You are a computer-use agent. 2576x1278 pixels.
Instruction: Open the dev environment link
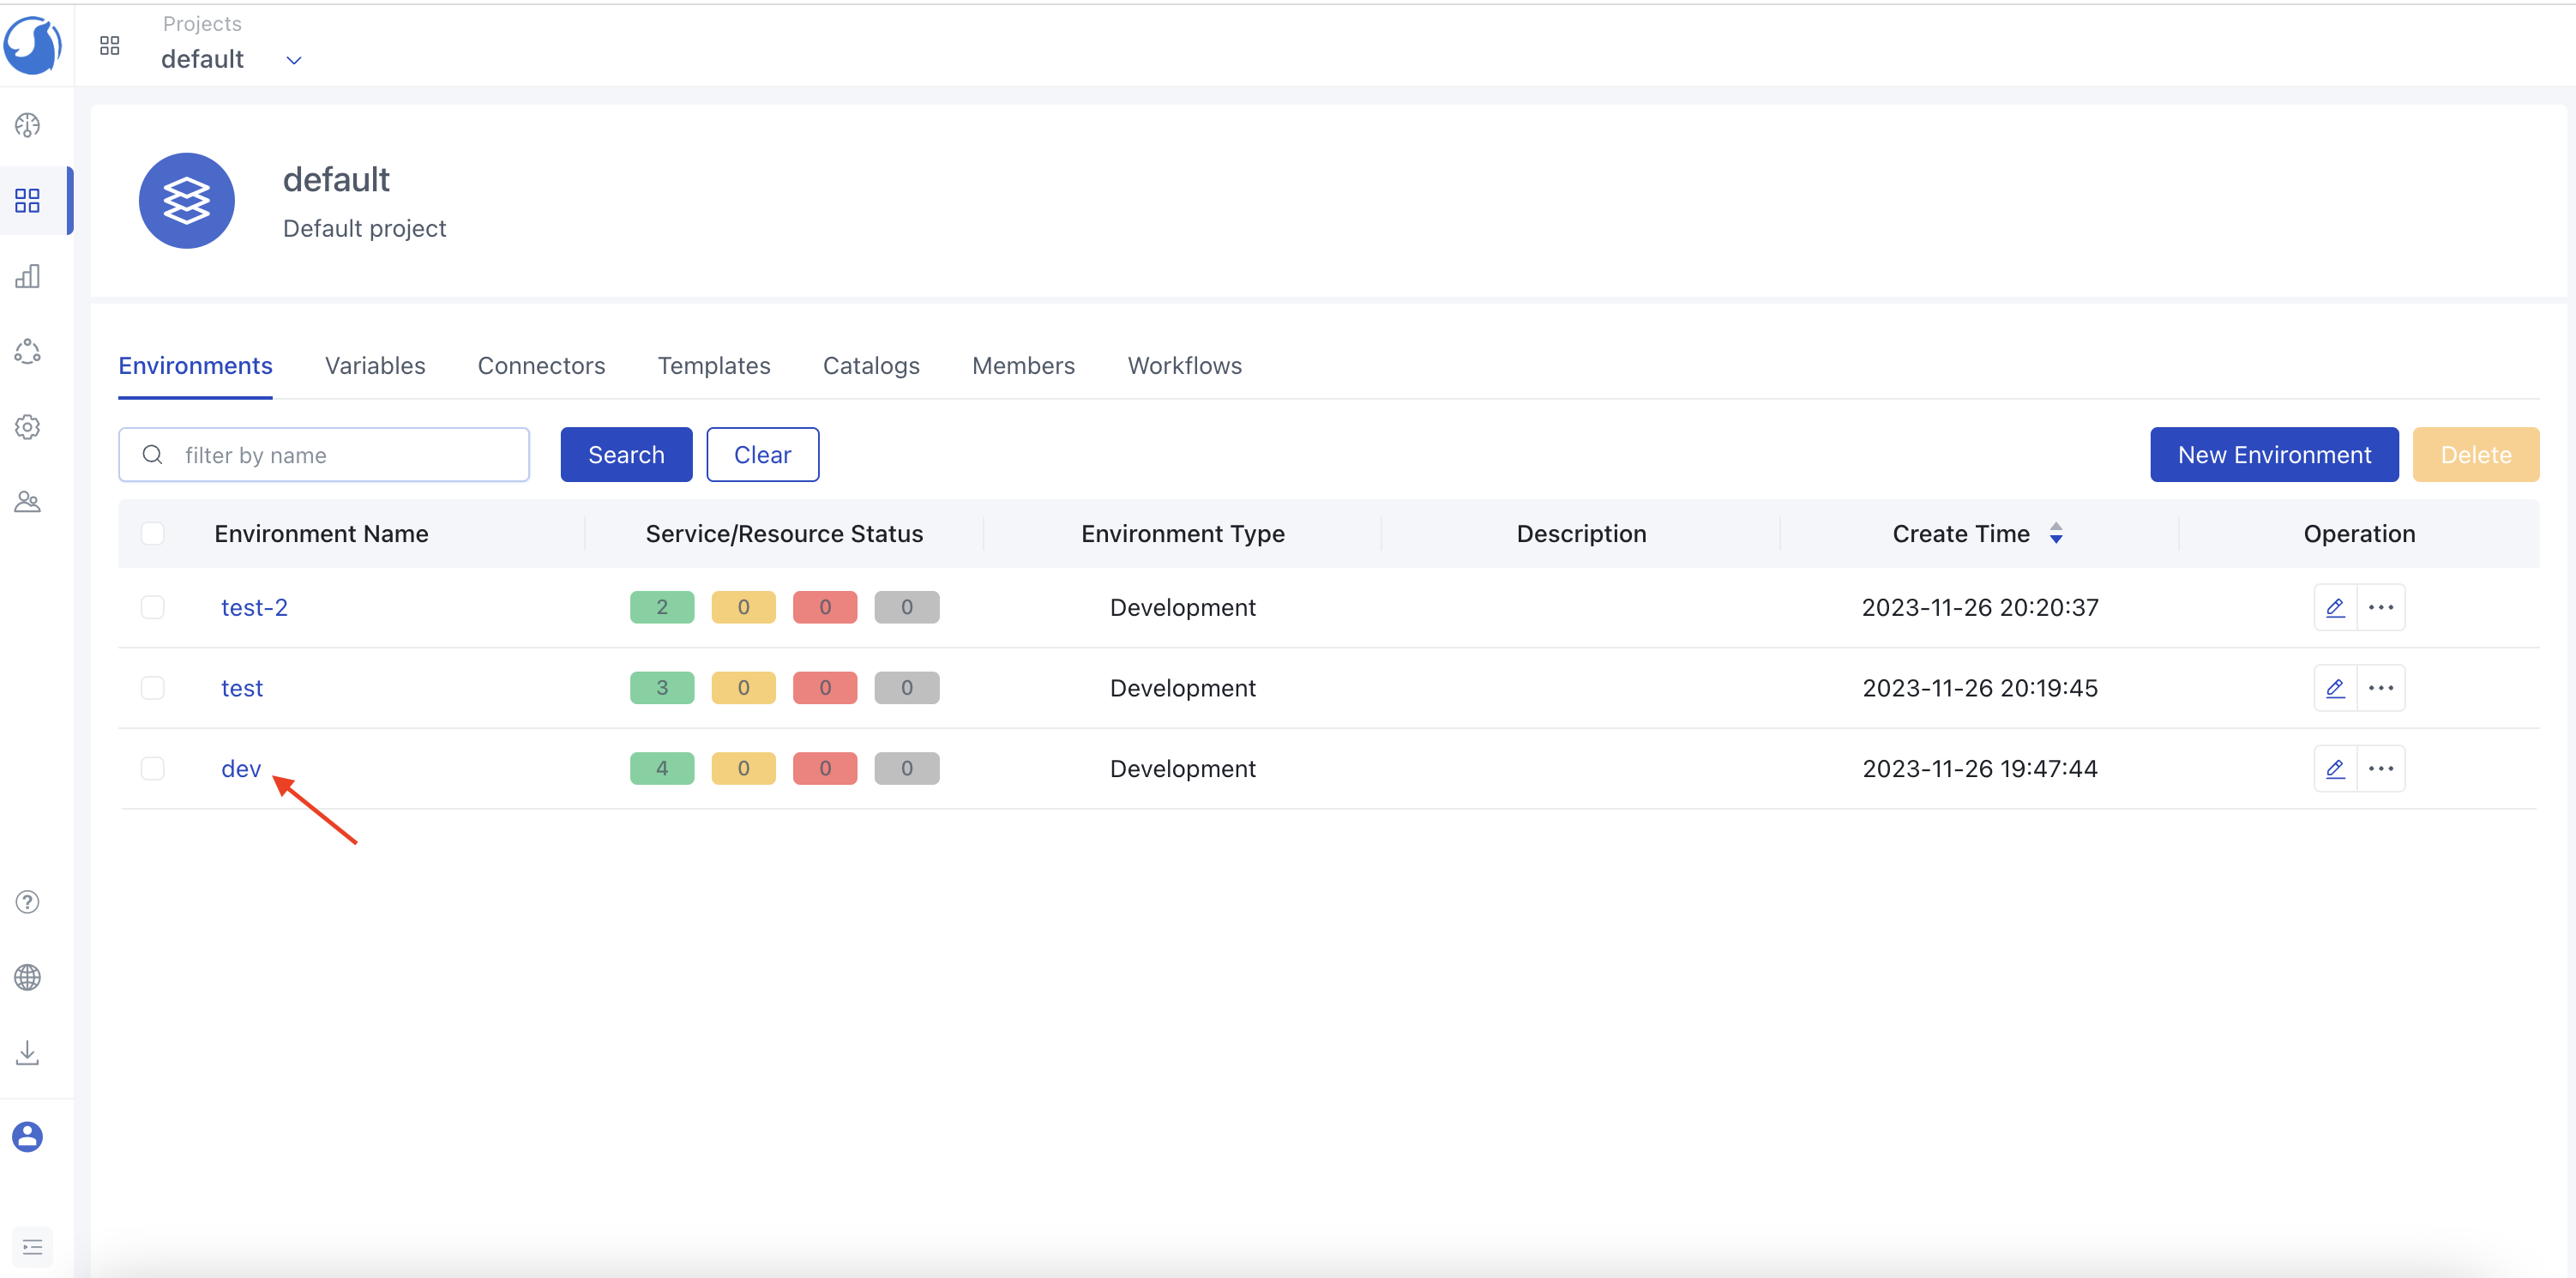(x=240, y=768)
